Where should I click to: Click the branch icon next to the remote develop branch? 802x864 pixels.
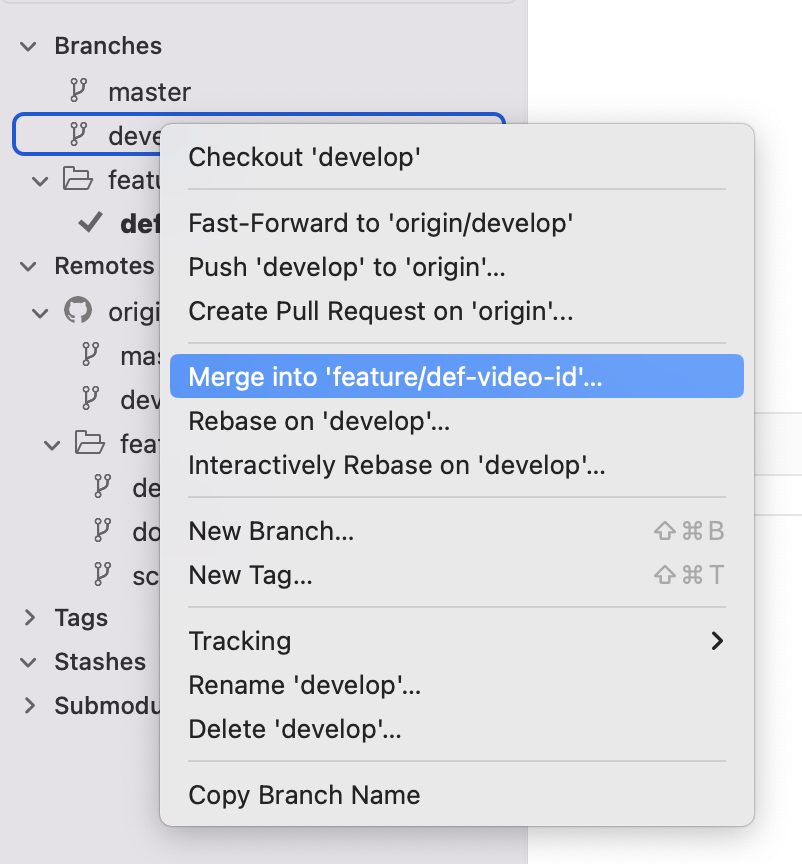(x=91, y=400)
